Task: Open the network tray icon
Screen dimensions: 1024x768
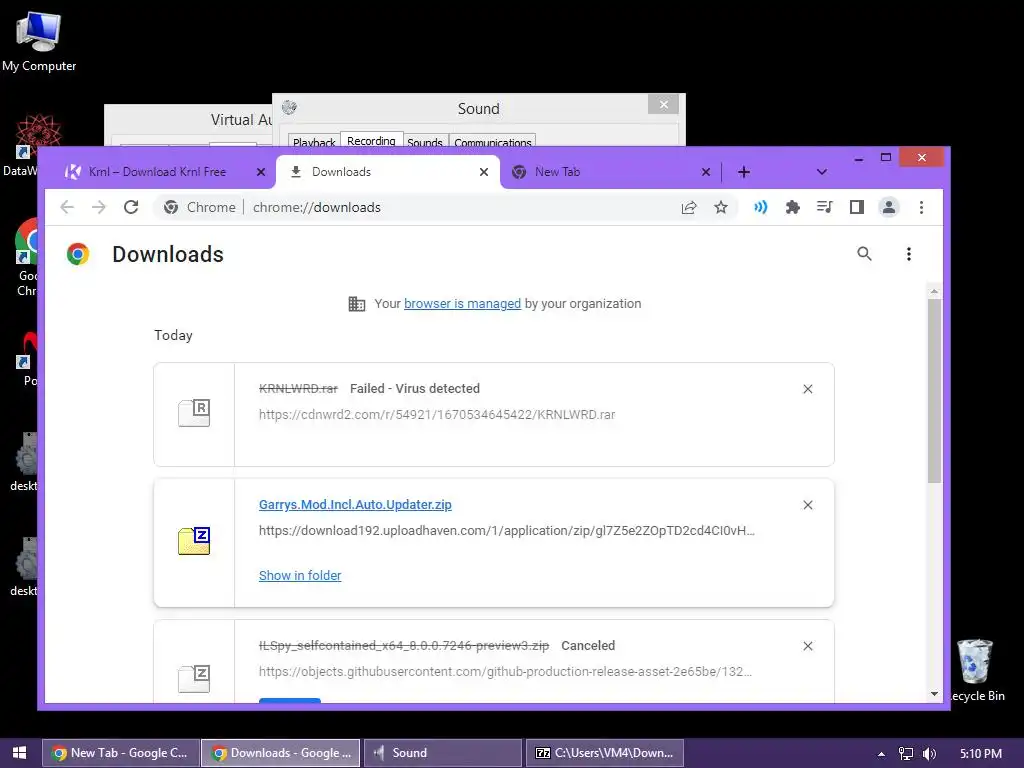Action: point(905,754)
